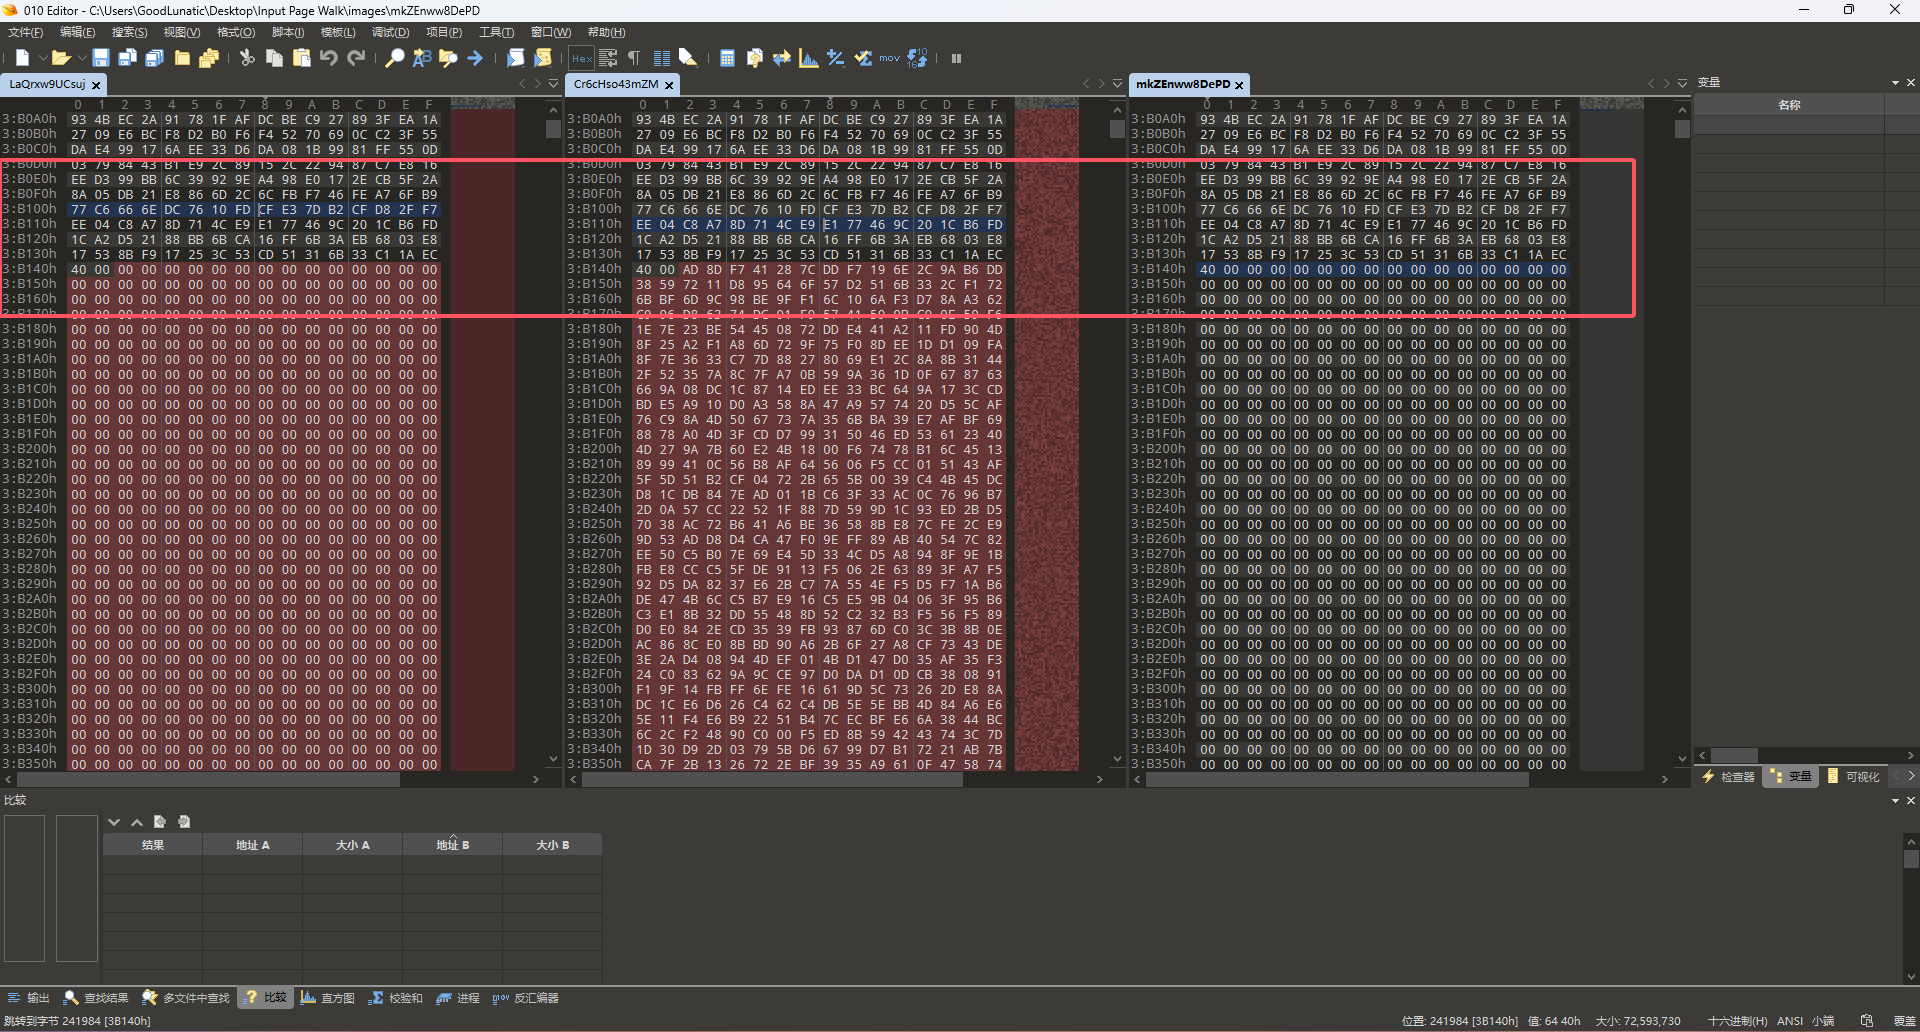Switch to the LaQrxw9UCsuj file tab
Viewport: 1920px width, 1032px height.
[47, 84]
